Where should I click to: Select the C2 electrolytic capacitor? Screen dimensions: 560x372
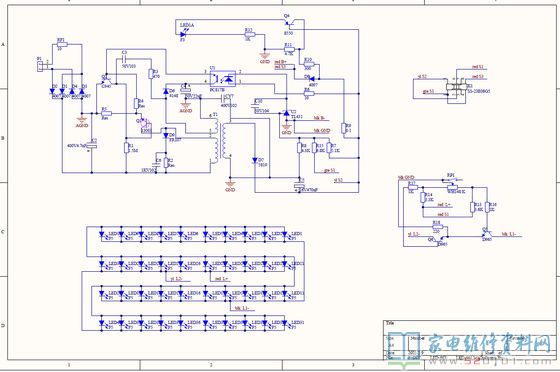click(x=91, y=146)
